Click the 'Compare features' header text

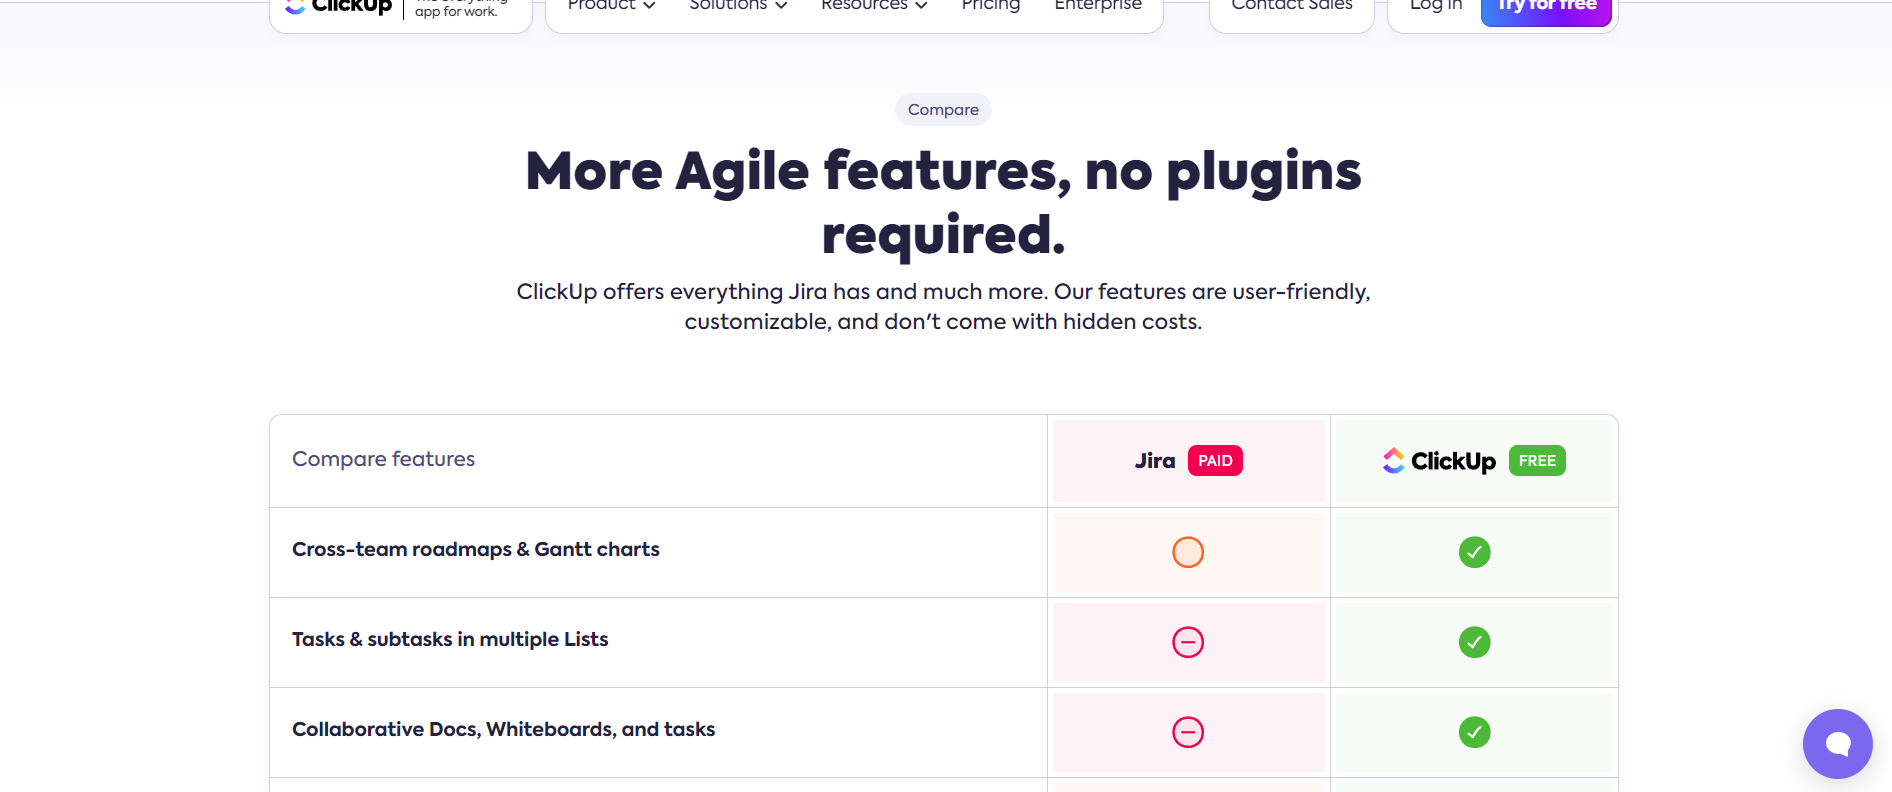[x=383, y=459]
